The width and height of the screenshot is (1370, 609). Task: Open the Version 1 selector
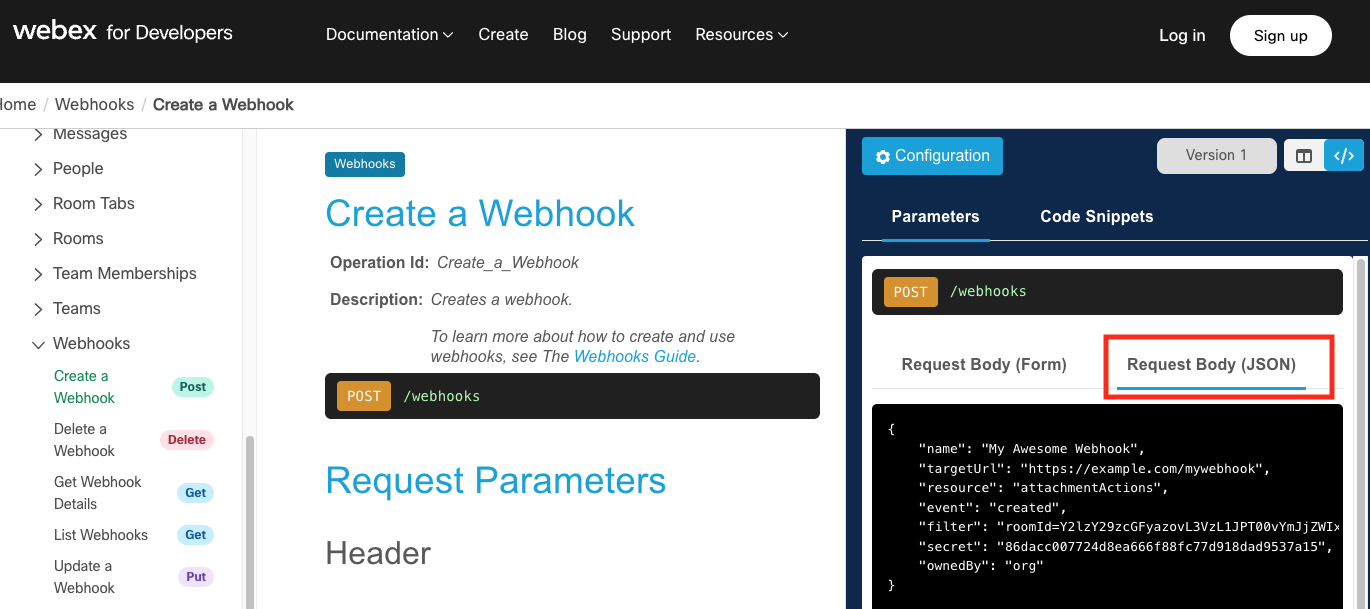tap(1216, 156)
